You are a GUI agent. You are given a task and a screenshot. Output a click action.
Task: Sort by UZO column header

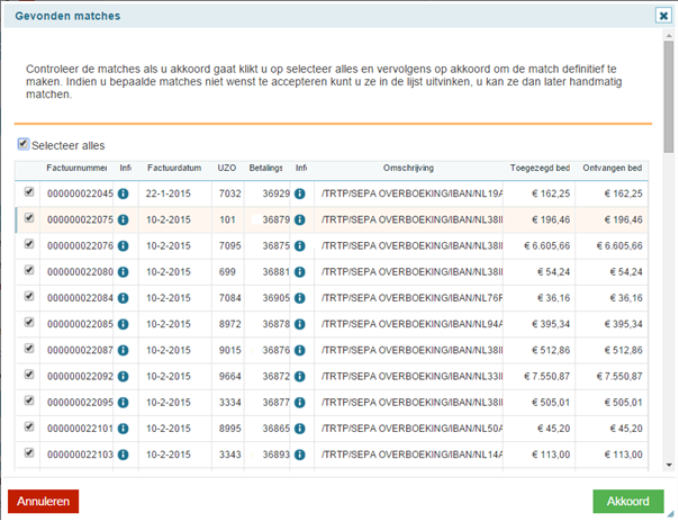pos(227,168)
